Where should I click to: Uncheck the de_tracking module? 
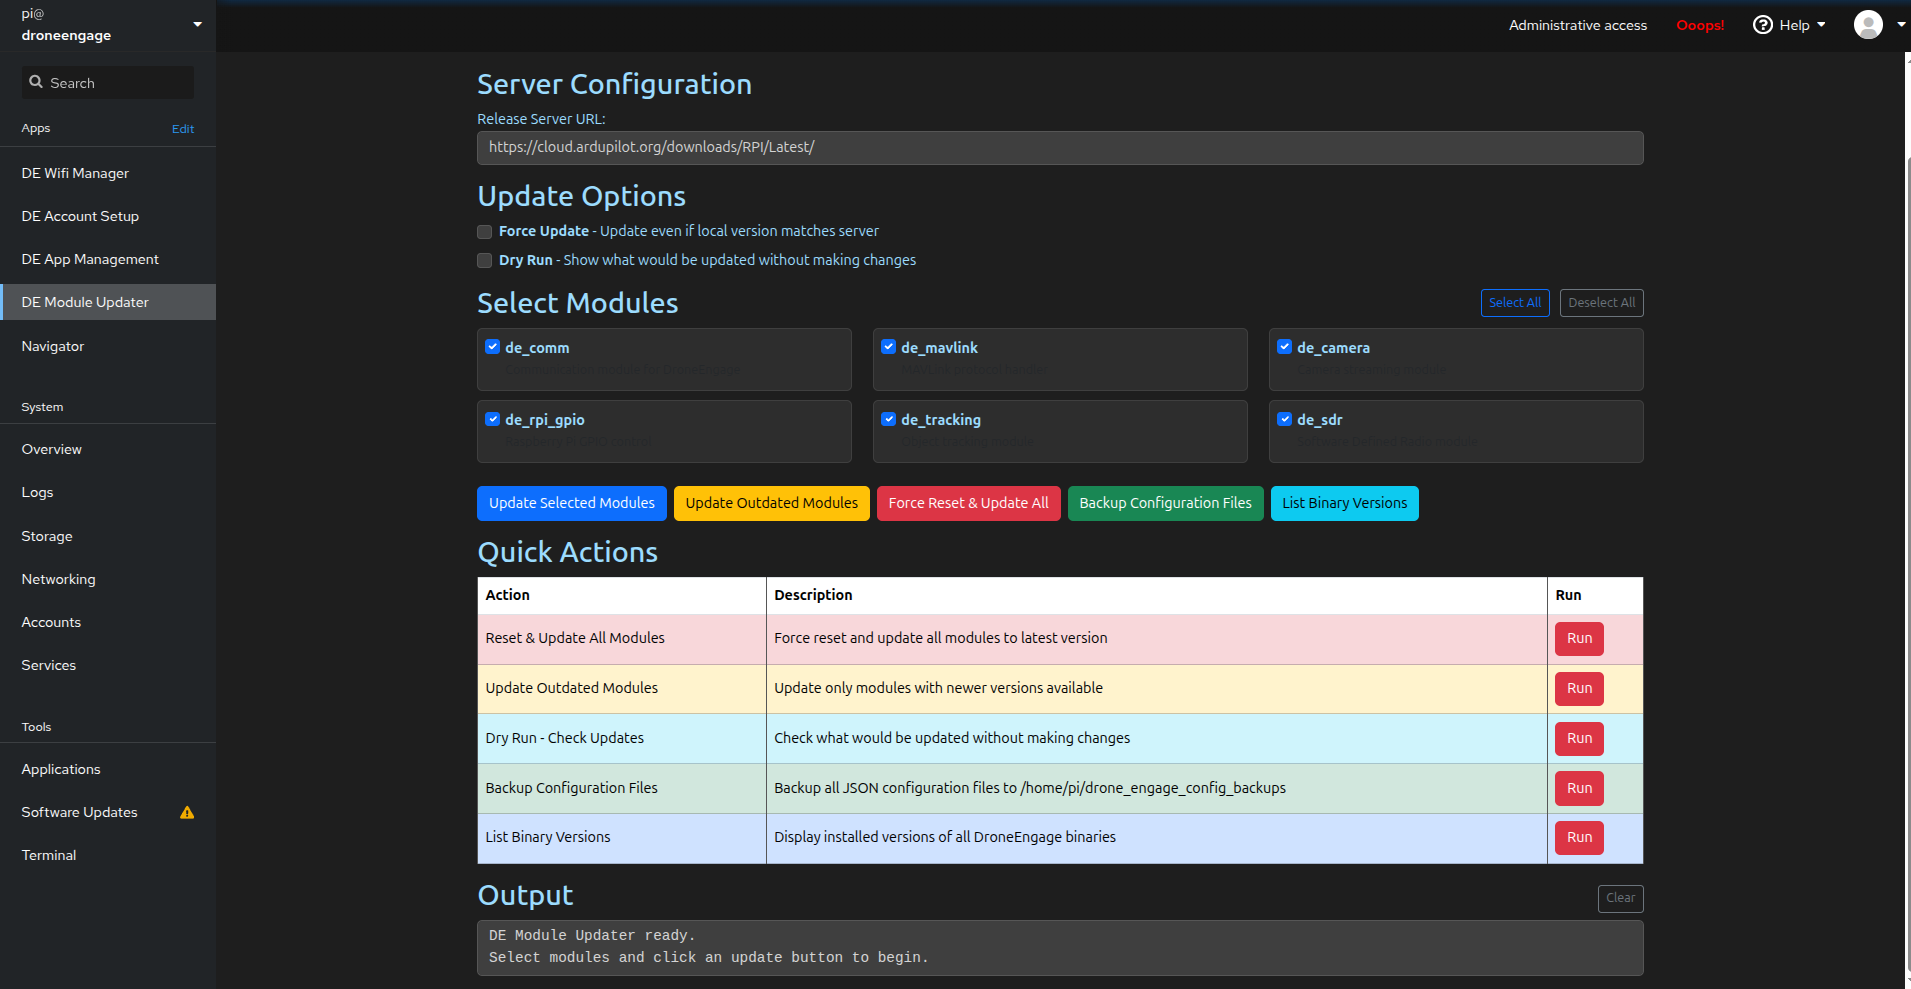pyautogui.click(x=888, y=419)
